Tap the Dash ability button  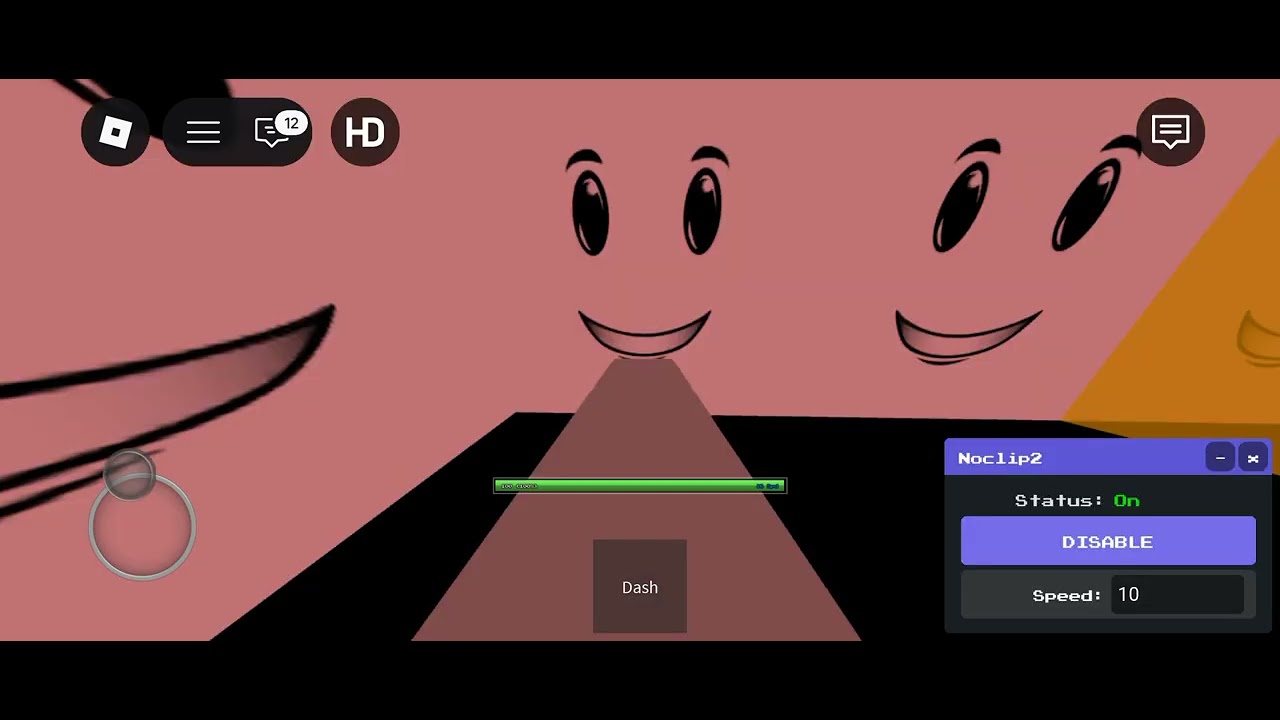640,587
